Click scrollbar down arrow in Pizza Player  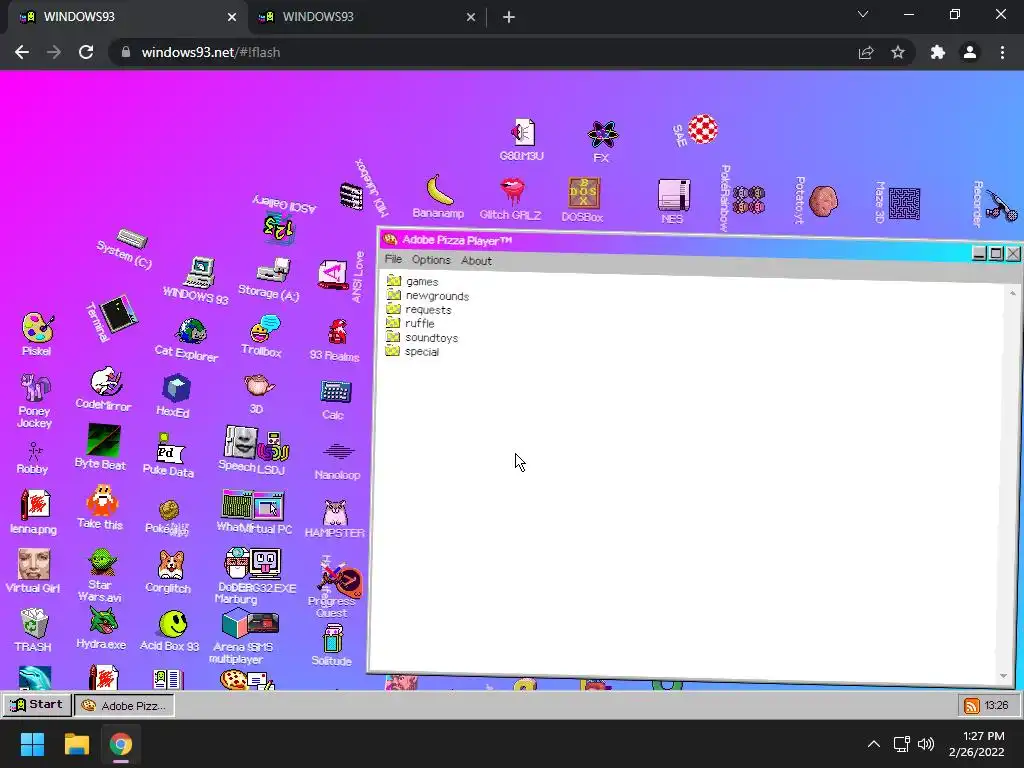[1003, 676]
